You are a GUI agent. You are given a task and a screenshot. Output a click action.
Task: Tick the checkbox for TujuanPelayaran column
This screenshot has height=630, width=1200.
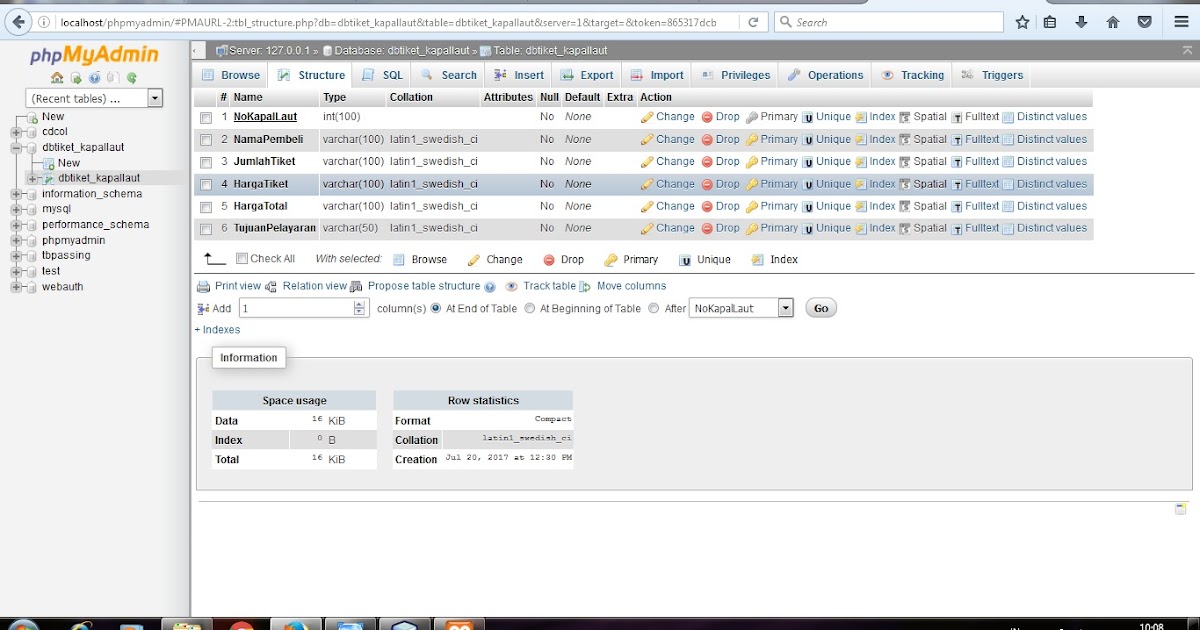(x=206, y=229)
